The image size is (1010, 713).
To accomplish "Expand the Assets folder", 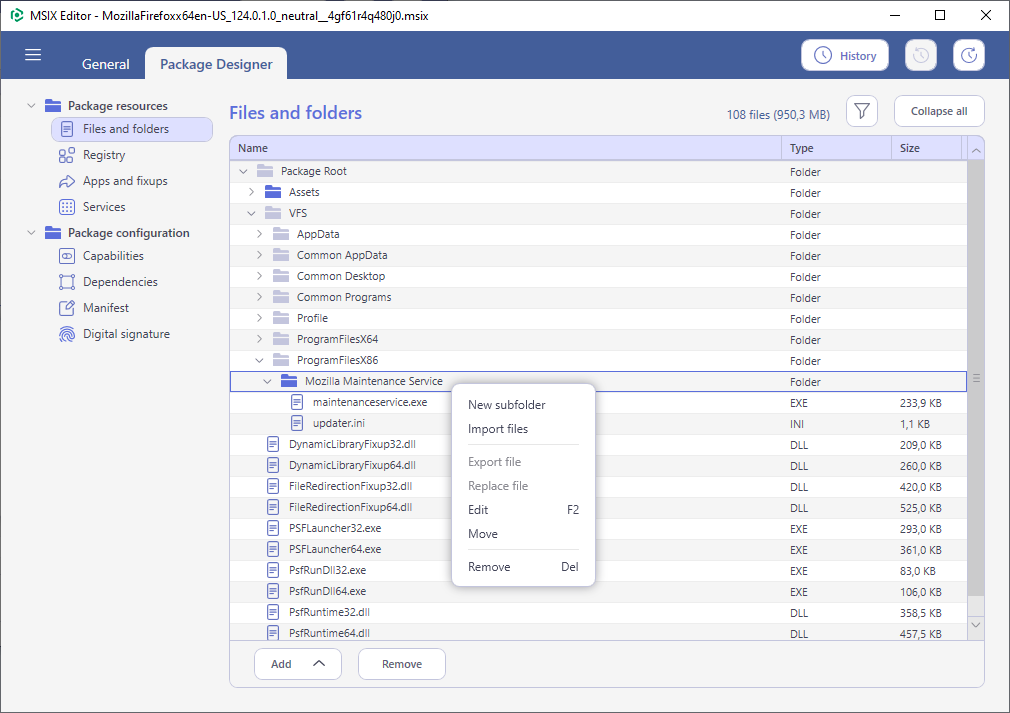I will (x=251, y=192).
